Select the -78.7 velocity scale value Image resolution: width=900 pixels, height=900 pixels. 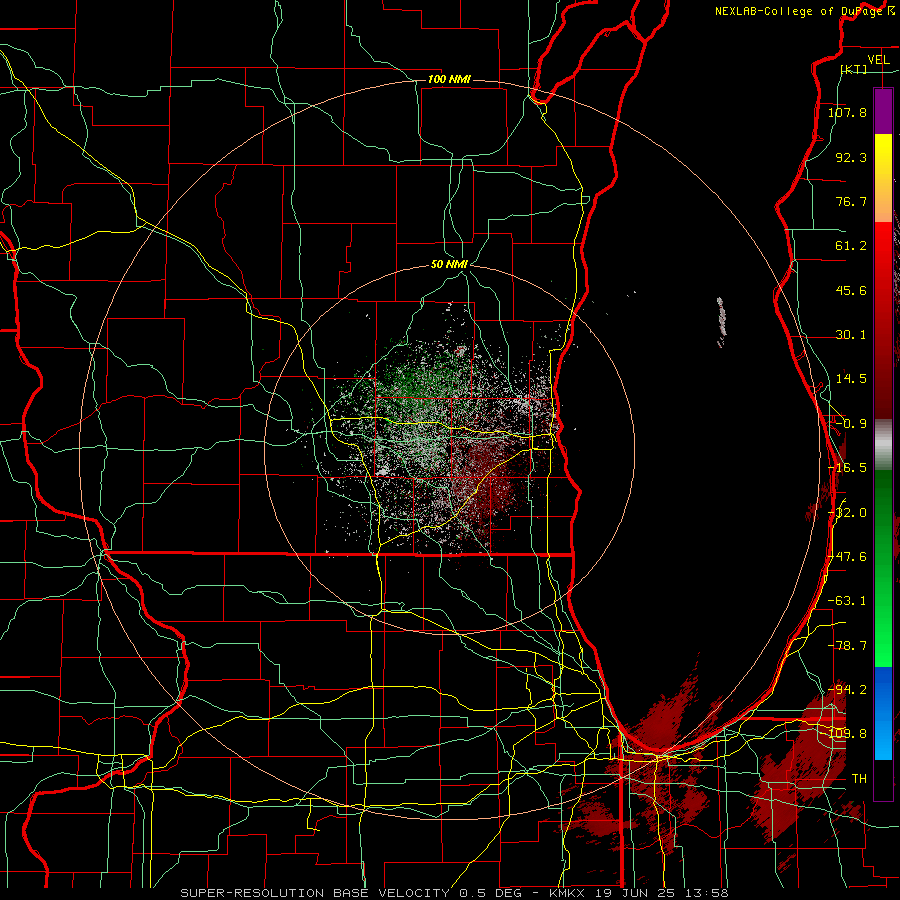tap(847, 646)
